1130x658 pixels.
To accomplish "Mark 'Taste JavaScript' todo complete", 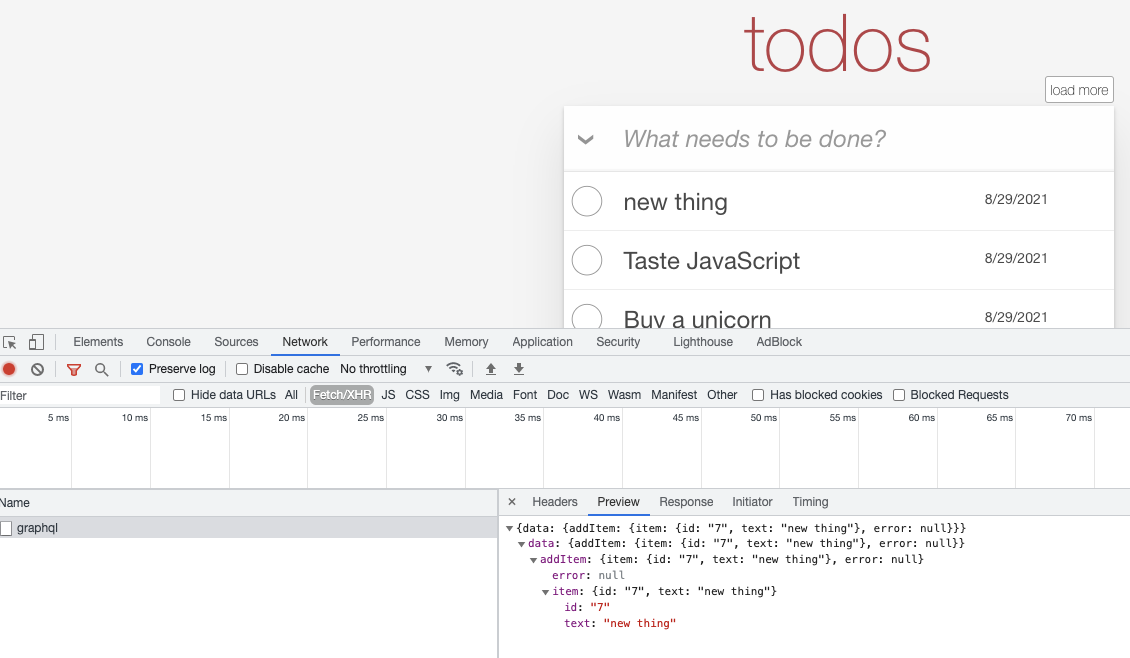I will [x=587, y=260].
